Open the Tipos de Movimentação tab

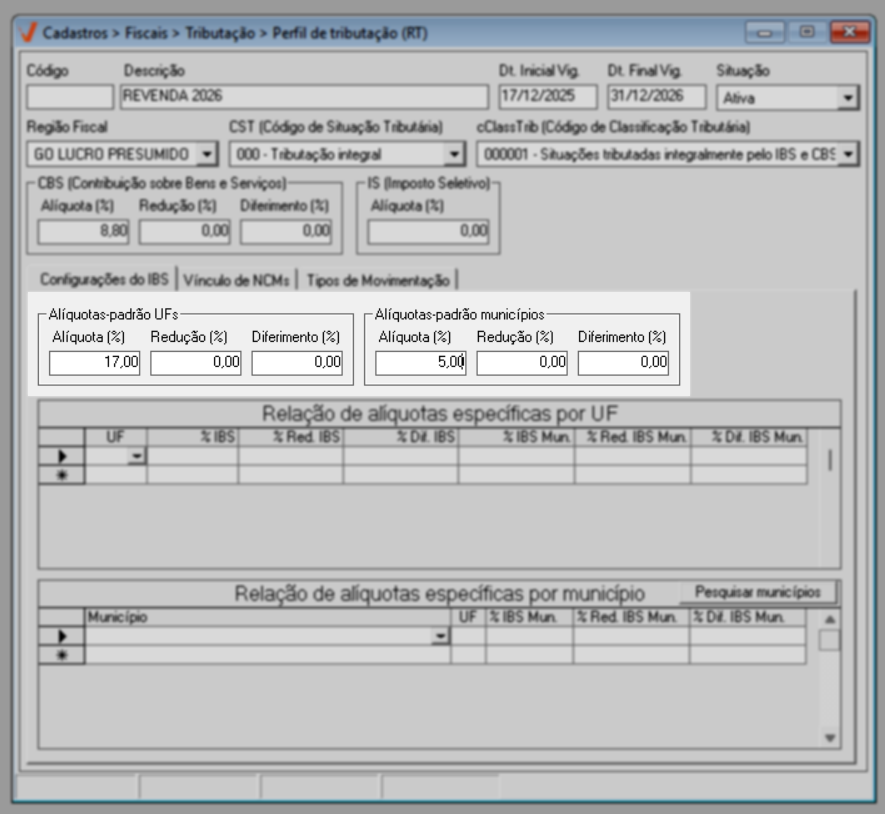378,280
